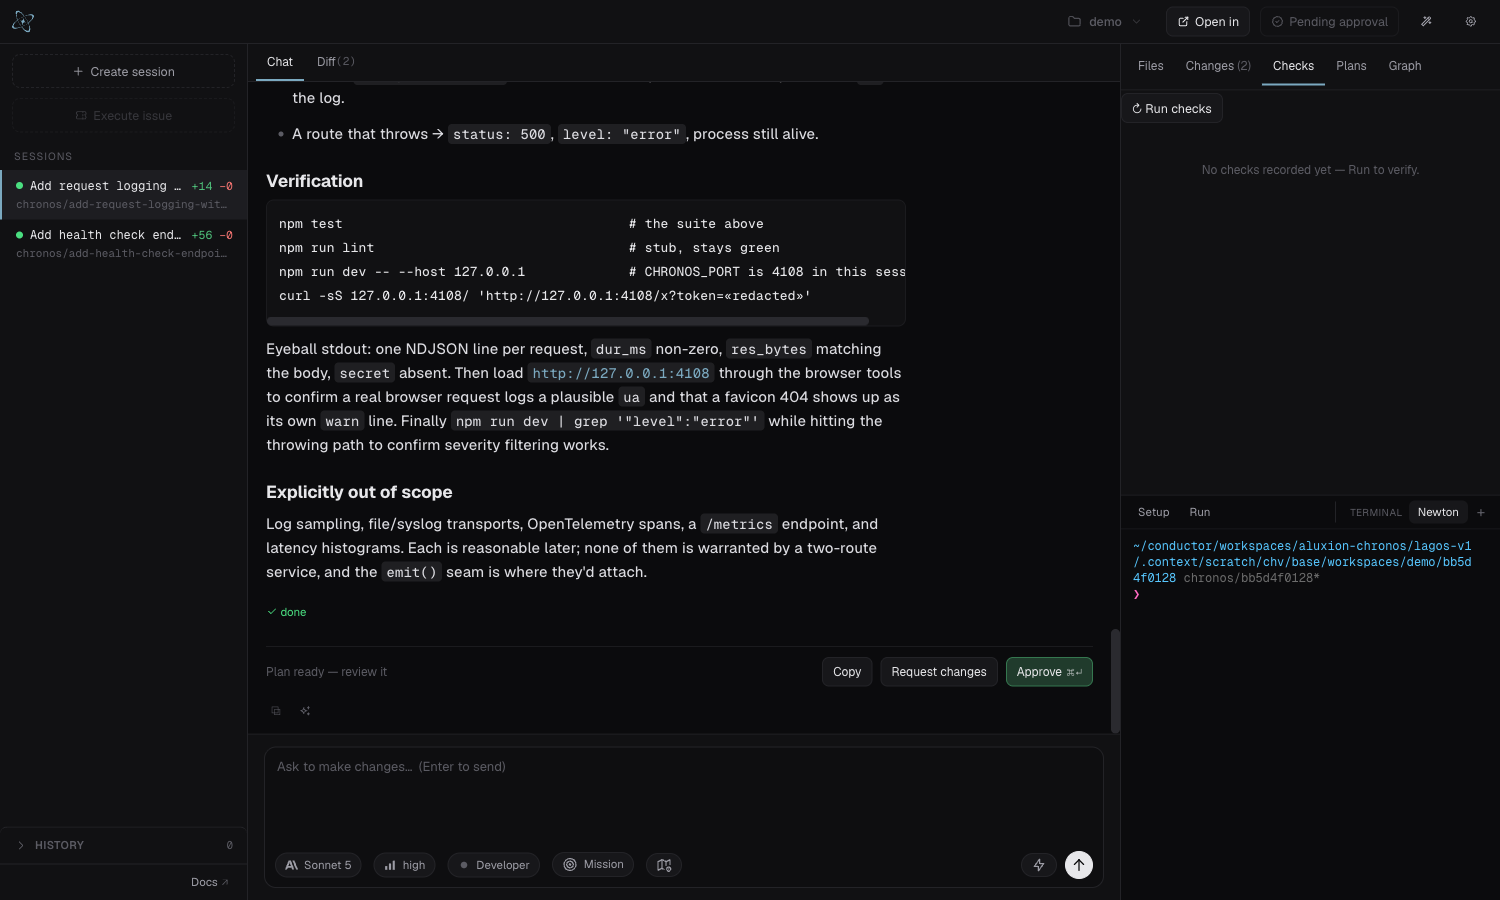Screen dimensions: 1500x900
Task: Open the Graph tab
Action: point(1405,66)
